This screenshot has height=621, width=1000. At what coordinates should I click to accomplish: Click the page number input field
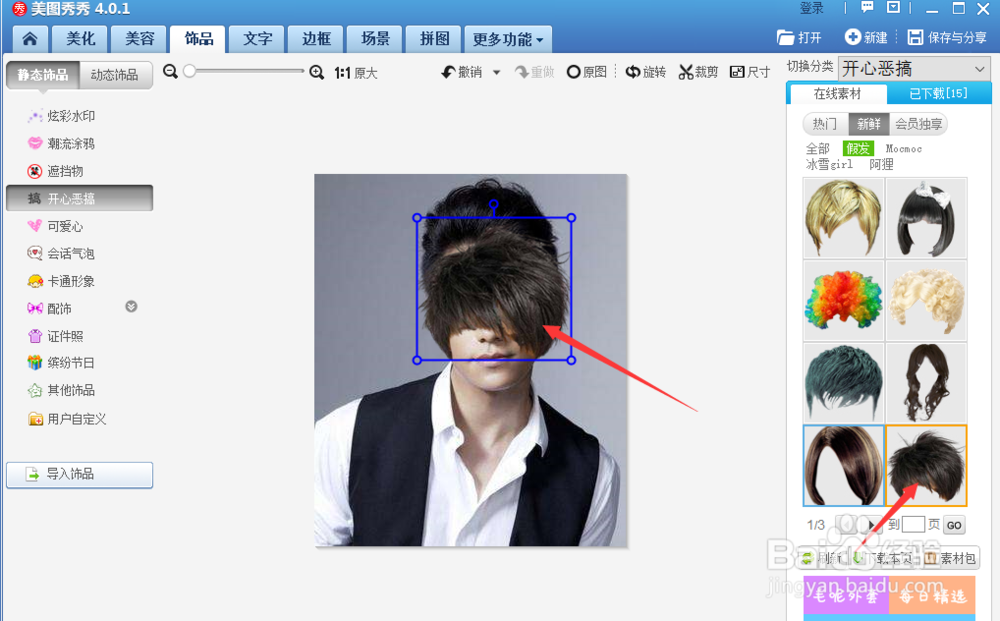913,524
